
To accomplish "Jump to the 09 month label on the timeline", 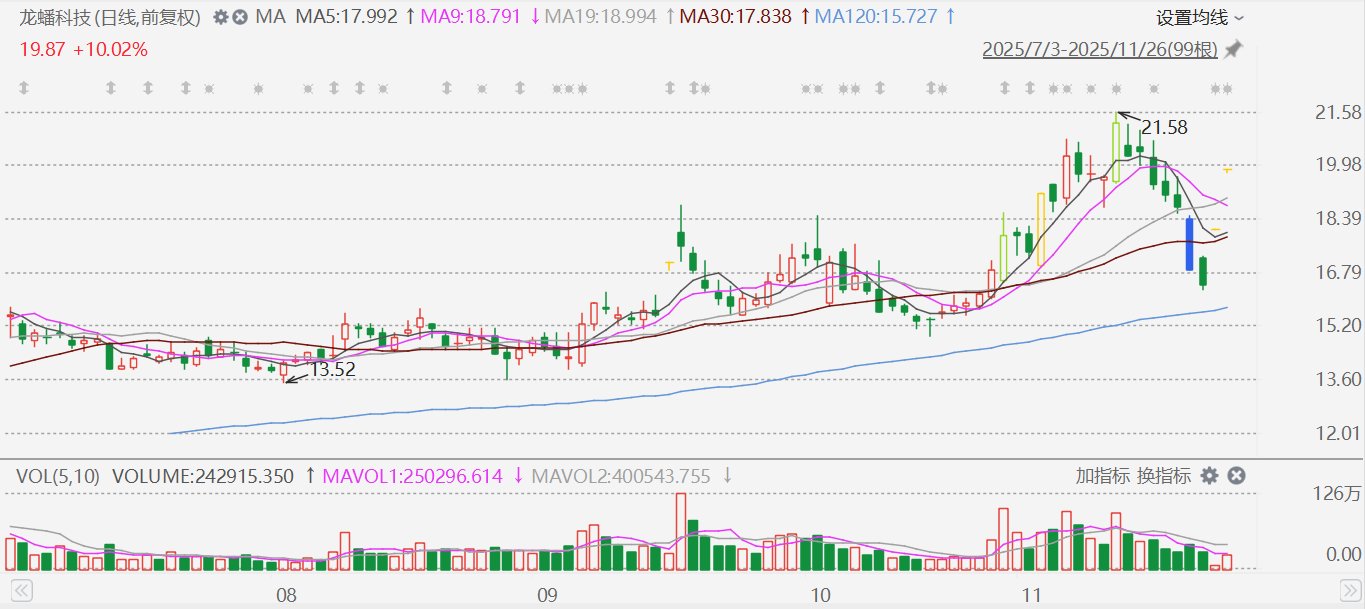I will [x=546, y=596].
